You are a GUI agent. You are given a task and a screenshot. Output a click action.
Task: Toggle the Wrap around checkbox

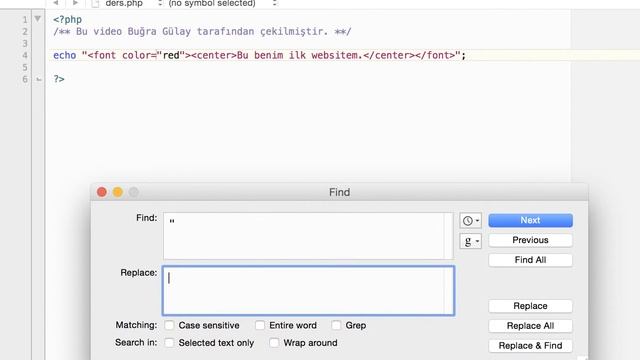tap(274, 343)
